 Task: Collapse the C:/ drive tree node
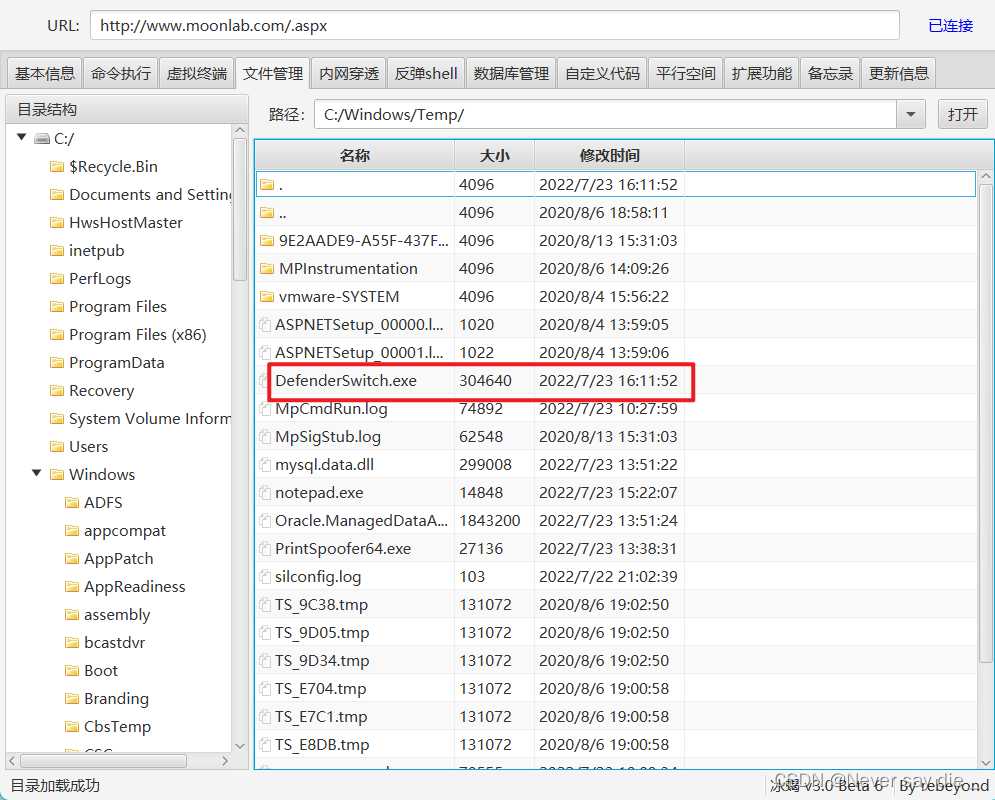(x=22, y=137)
